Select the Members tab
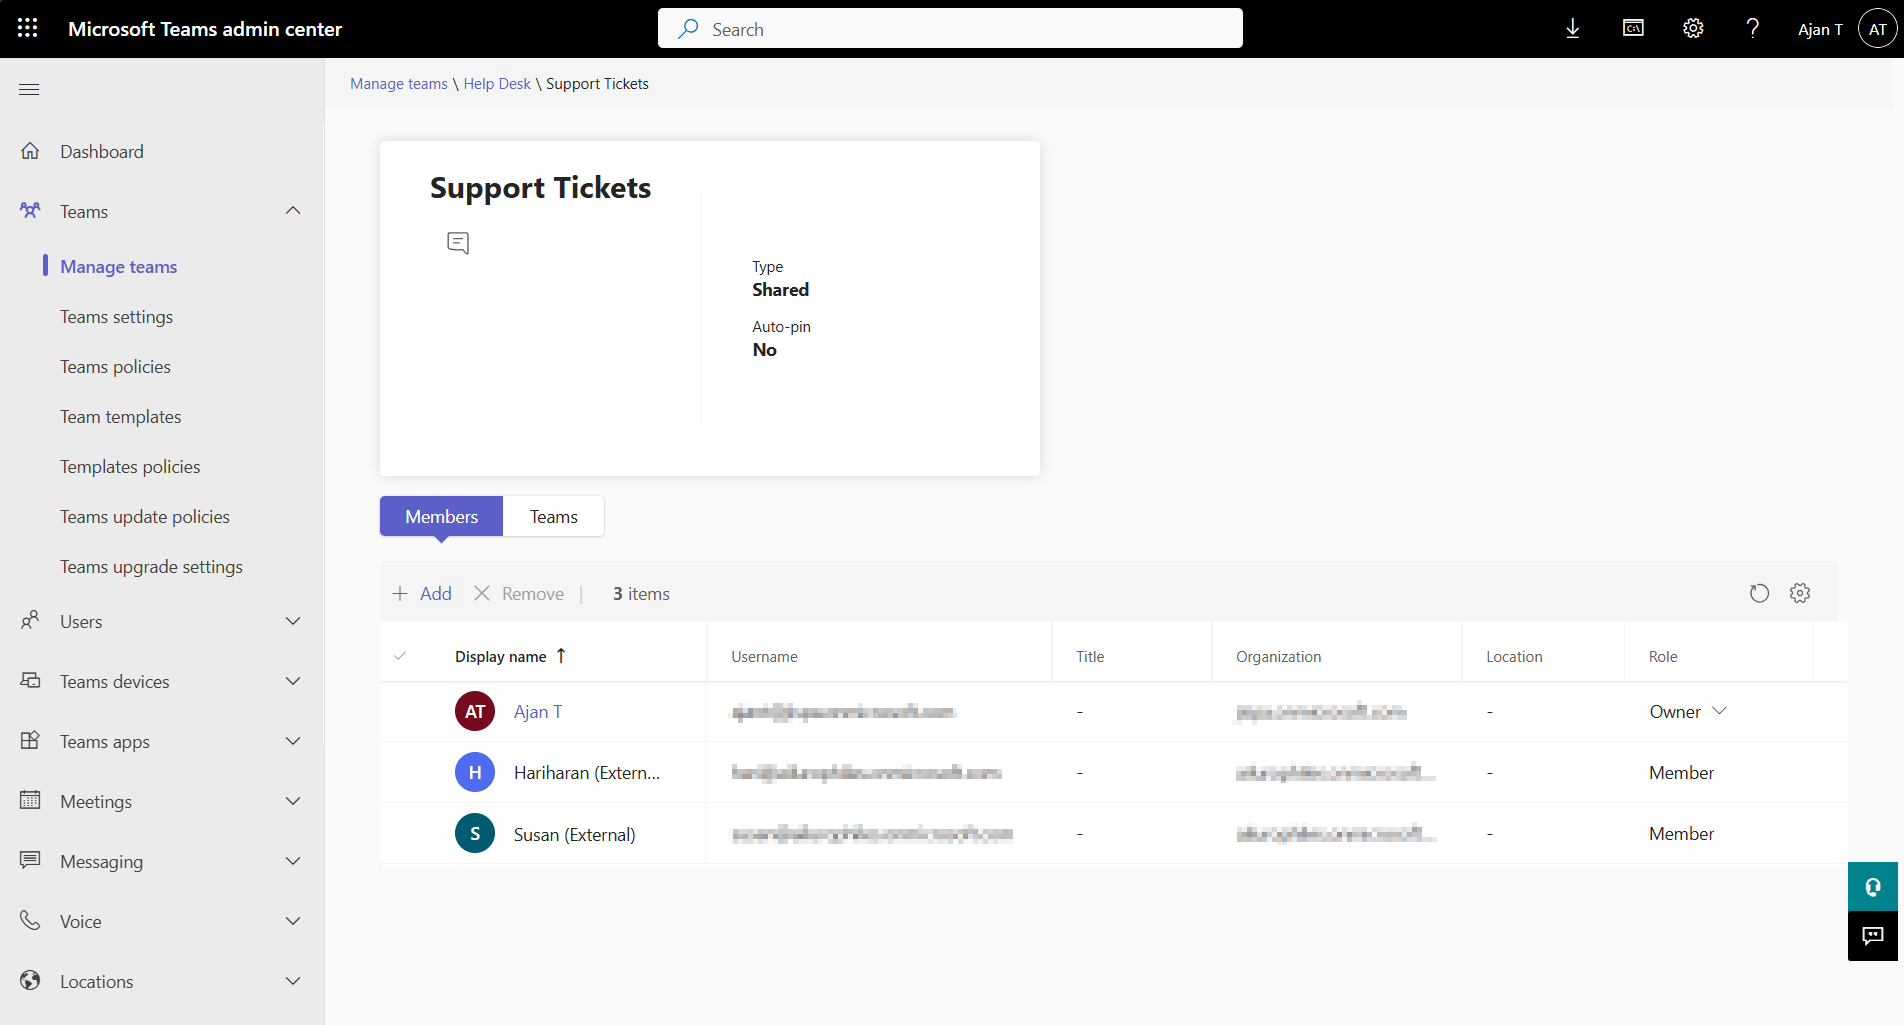The image size is (1904, 1025). [x=440, y=516]
